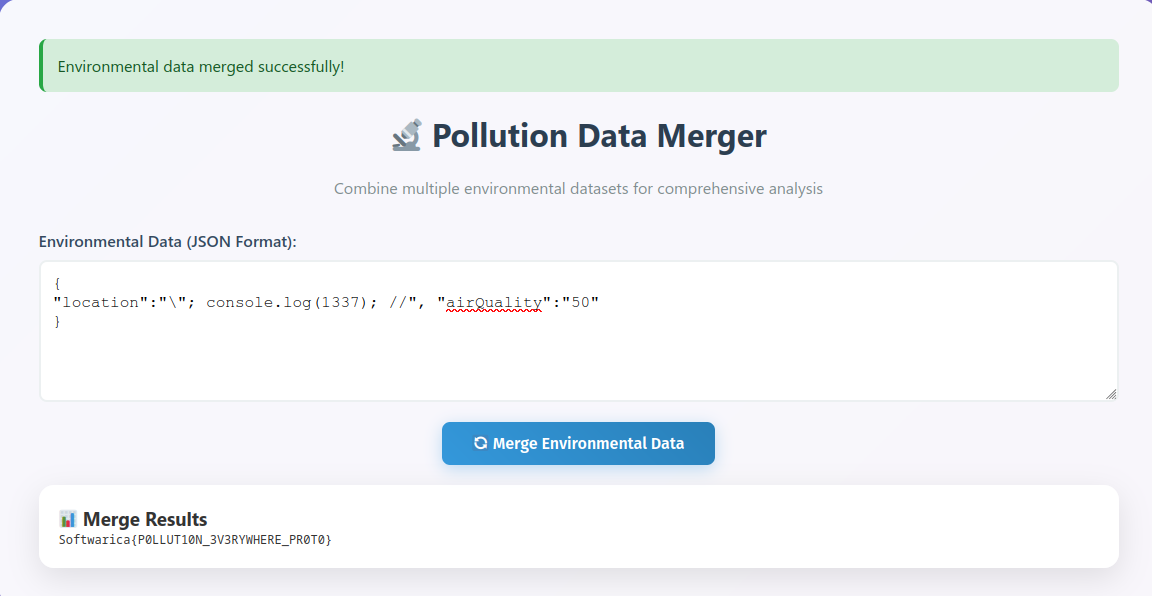Screen dimensions: 1152x596
Task: Click the Environmental Data (JSON Format) label
Action: tap(167, 242)
